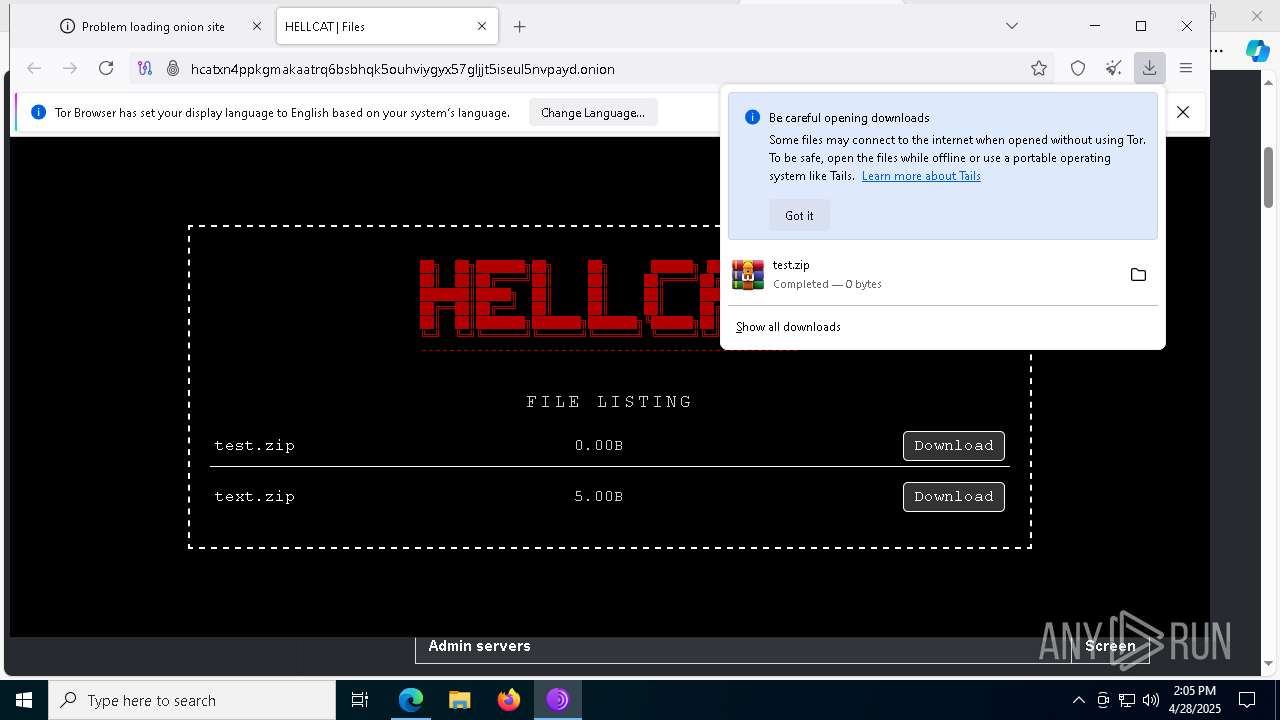
Task: Open File Explorer from taskbar
Action: [460, 700]
